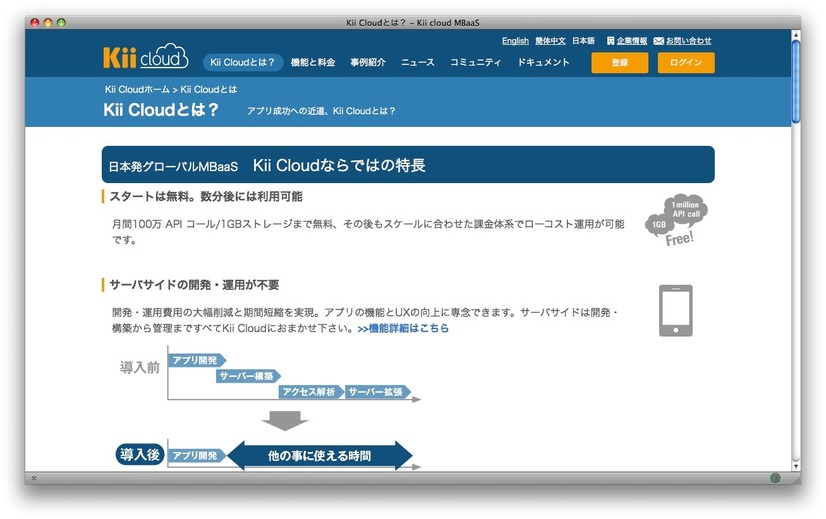Click the green status icon in bottom bar
This screenshot has width=826, height=519.
click(x=775, y=478)
